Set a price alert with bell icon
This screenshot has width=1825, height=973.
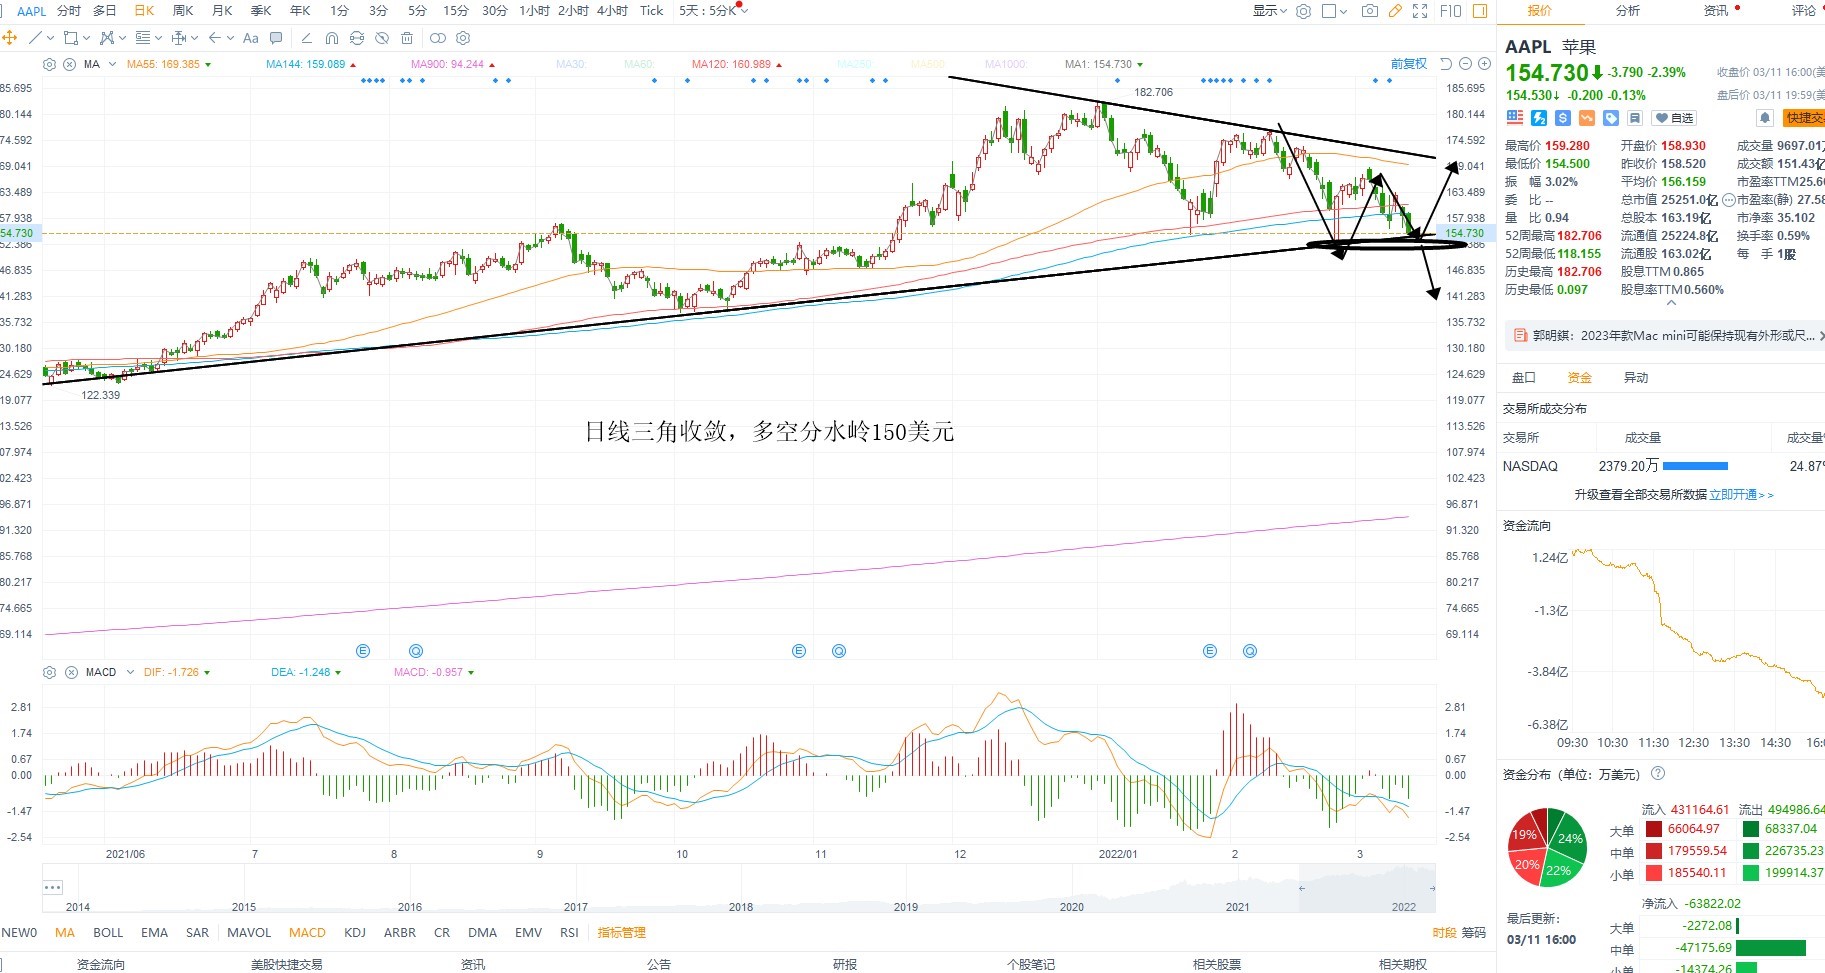[1765, 118]
